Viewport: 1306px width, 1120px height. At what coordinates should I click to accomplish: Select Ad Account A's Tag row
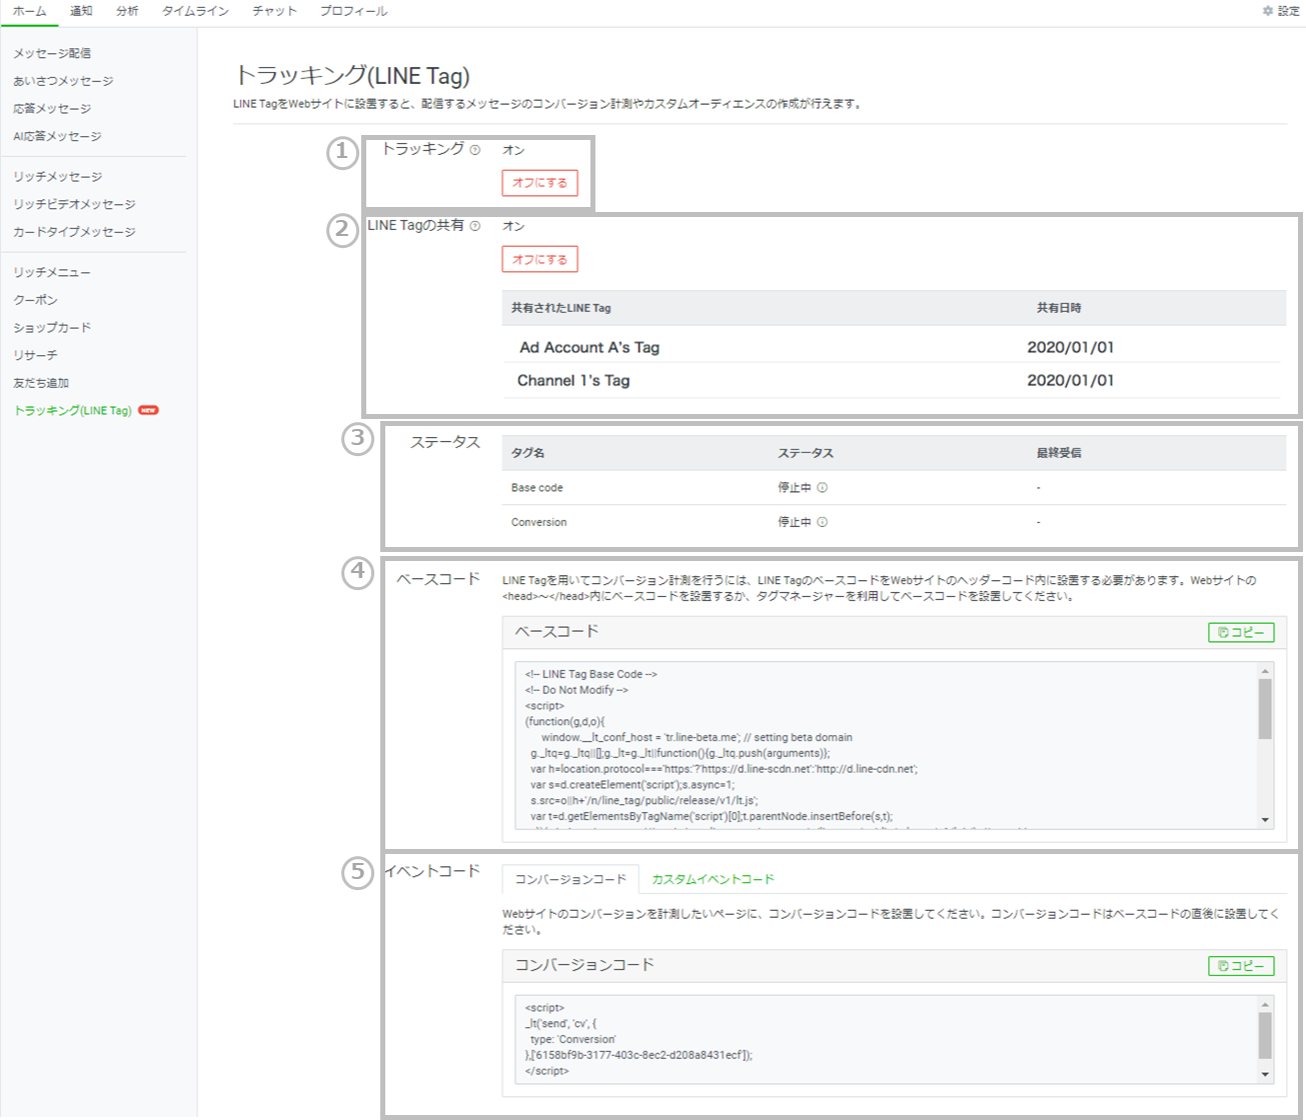[589, 347]
